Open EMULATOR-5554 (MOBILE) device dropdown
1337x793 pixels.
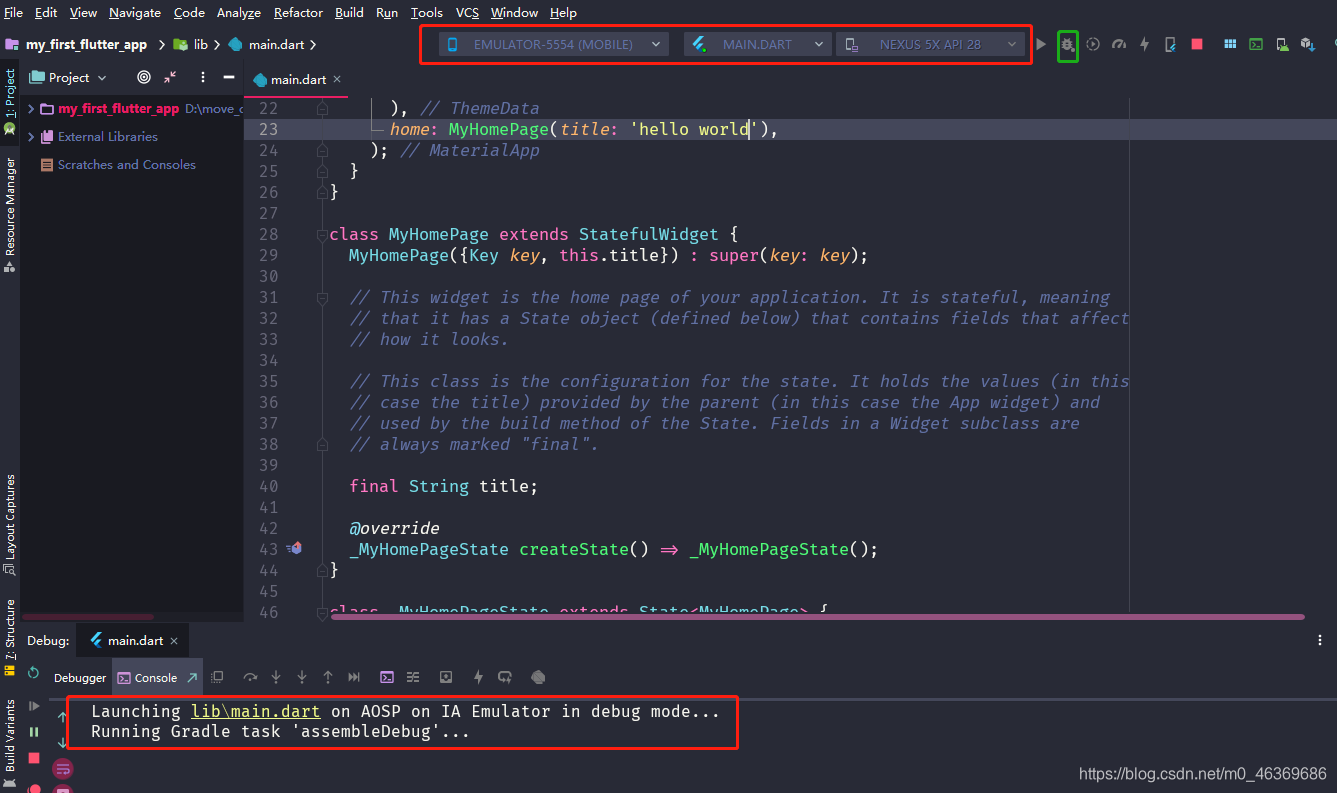[554, 44]
